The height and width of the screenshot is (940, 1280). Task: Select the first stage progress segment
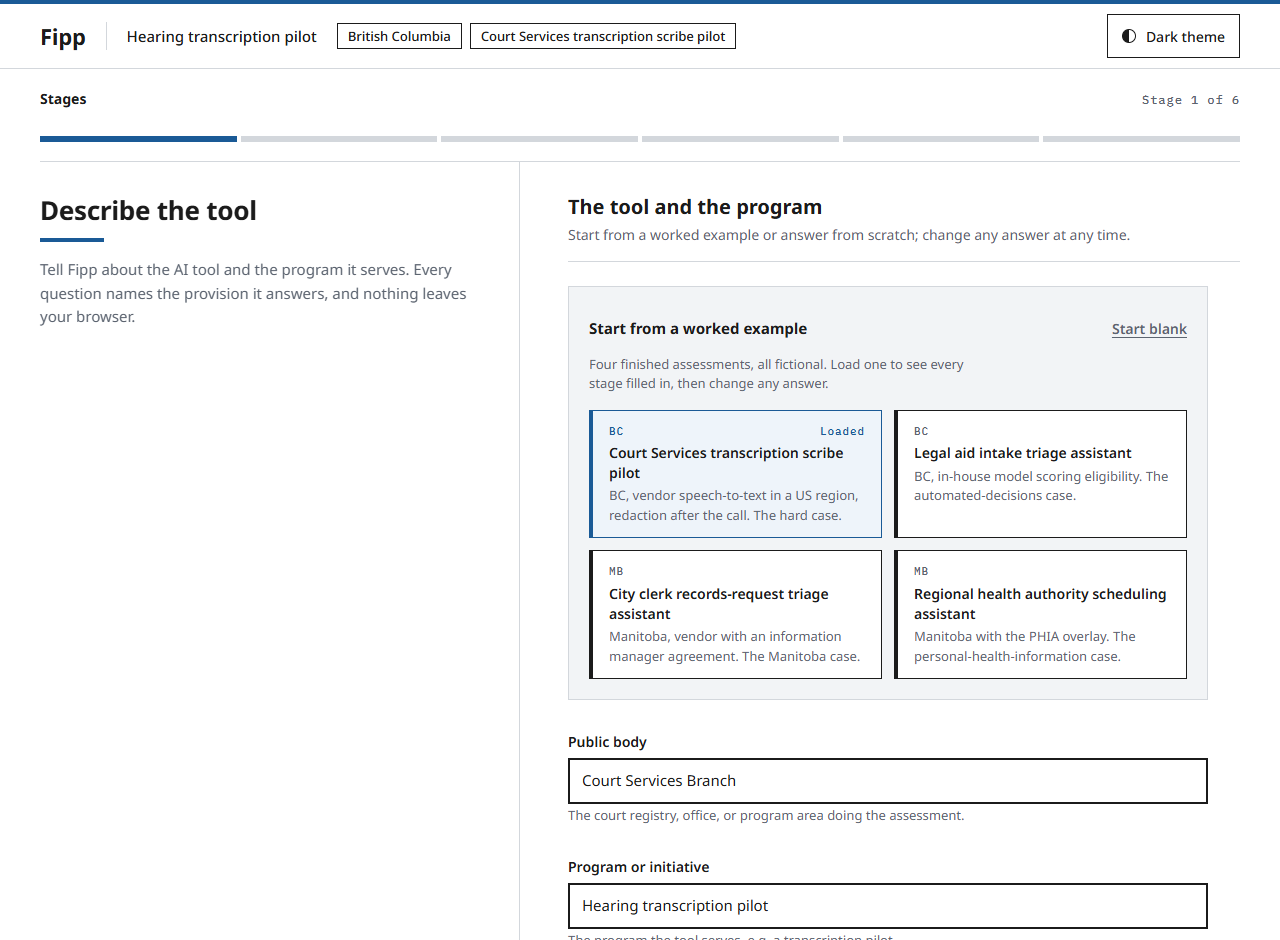[138, 139]
